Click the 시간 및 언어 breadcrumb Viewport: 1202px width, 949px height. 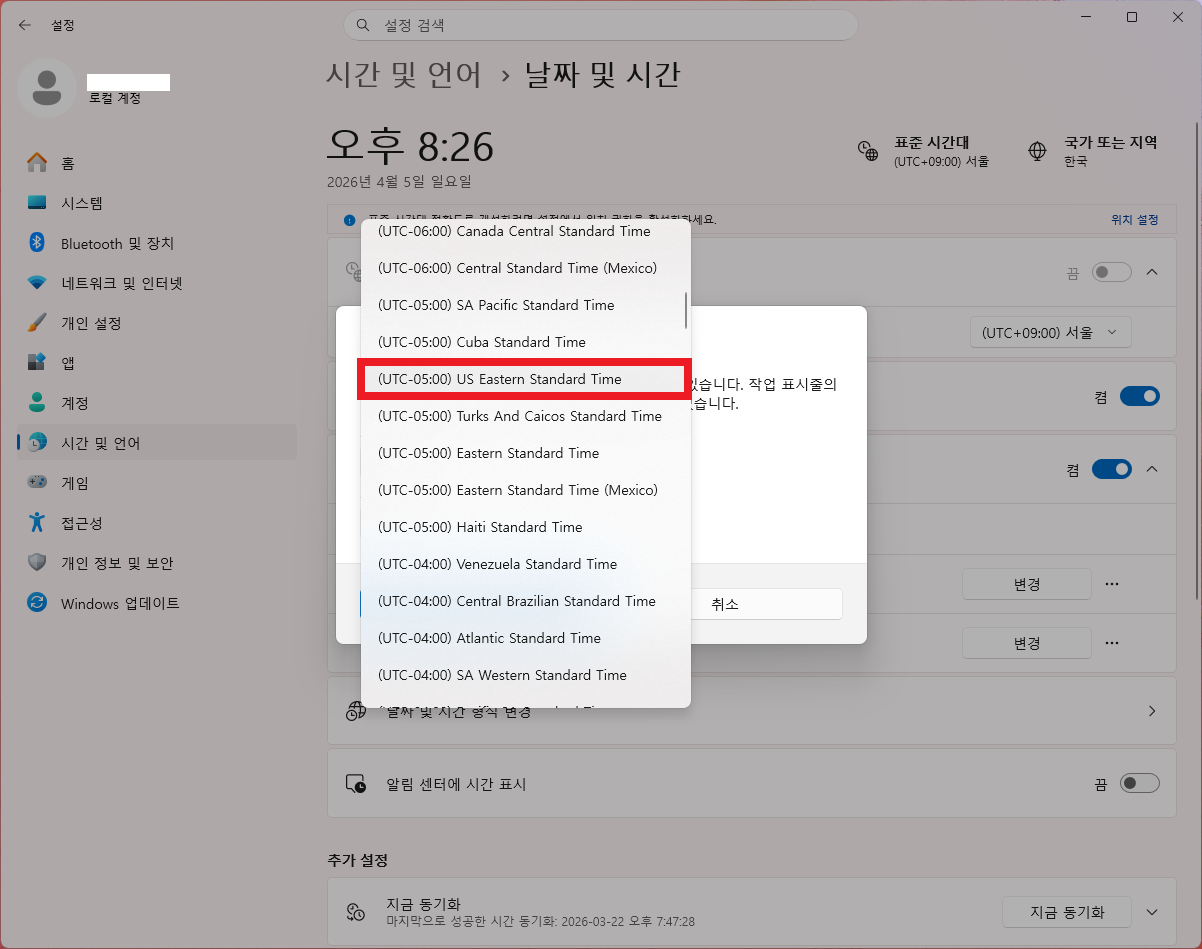pyautogui.click(x=404, y=75)
